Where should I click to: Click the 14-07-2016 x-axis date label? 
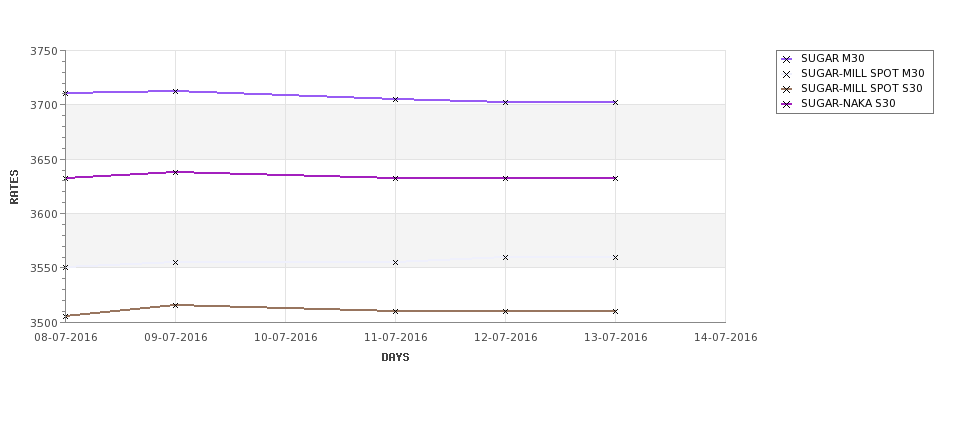pyautogui.click(x=726, y=338)
